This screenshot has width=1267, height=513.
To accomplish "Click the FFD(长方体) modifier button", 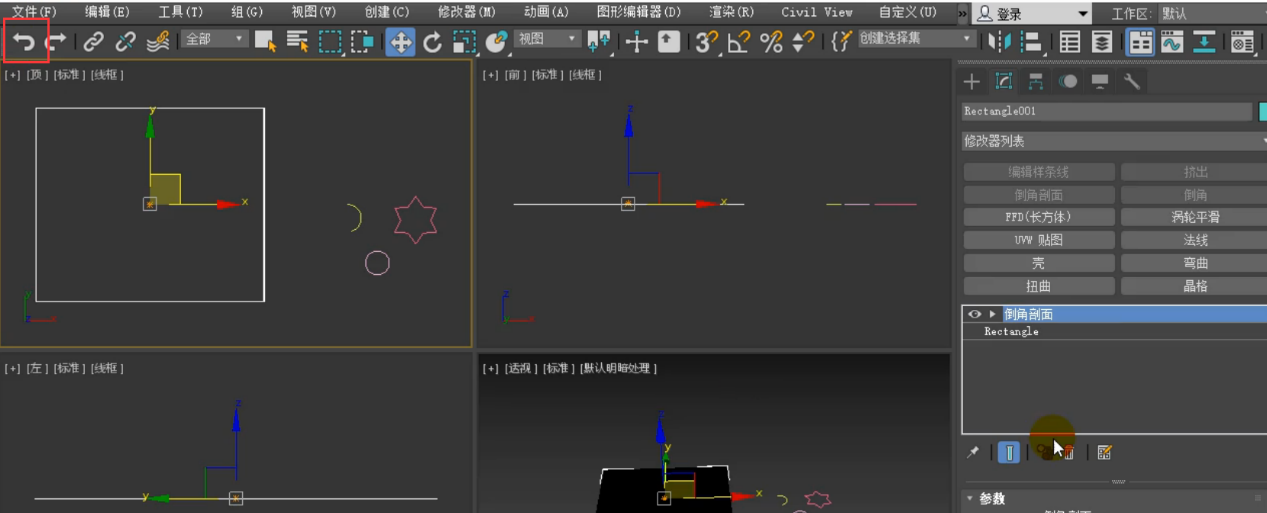I will tap(1038, 217).
